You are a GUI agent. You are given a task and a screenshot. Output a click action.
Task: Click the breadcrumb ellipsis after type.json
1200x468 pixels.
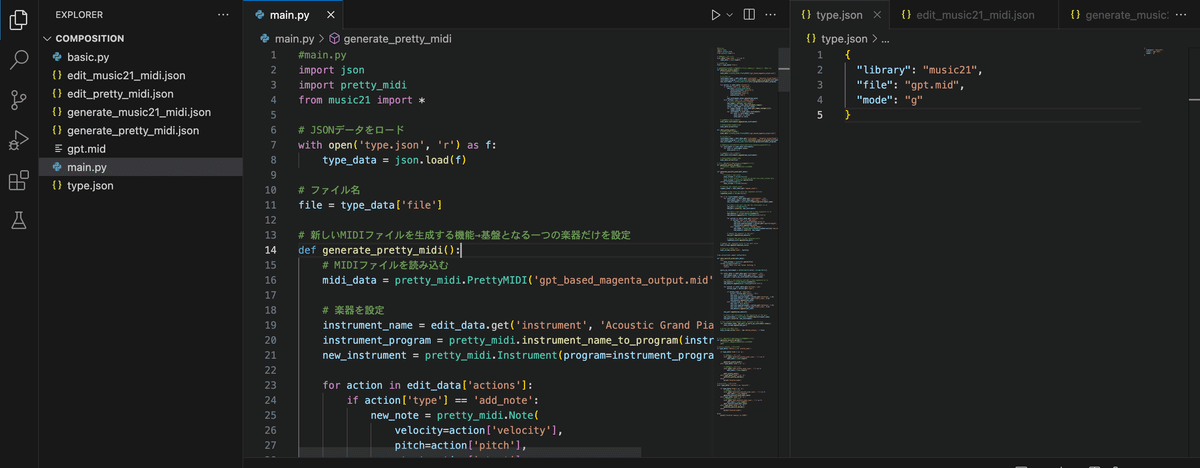(887, 39)
